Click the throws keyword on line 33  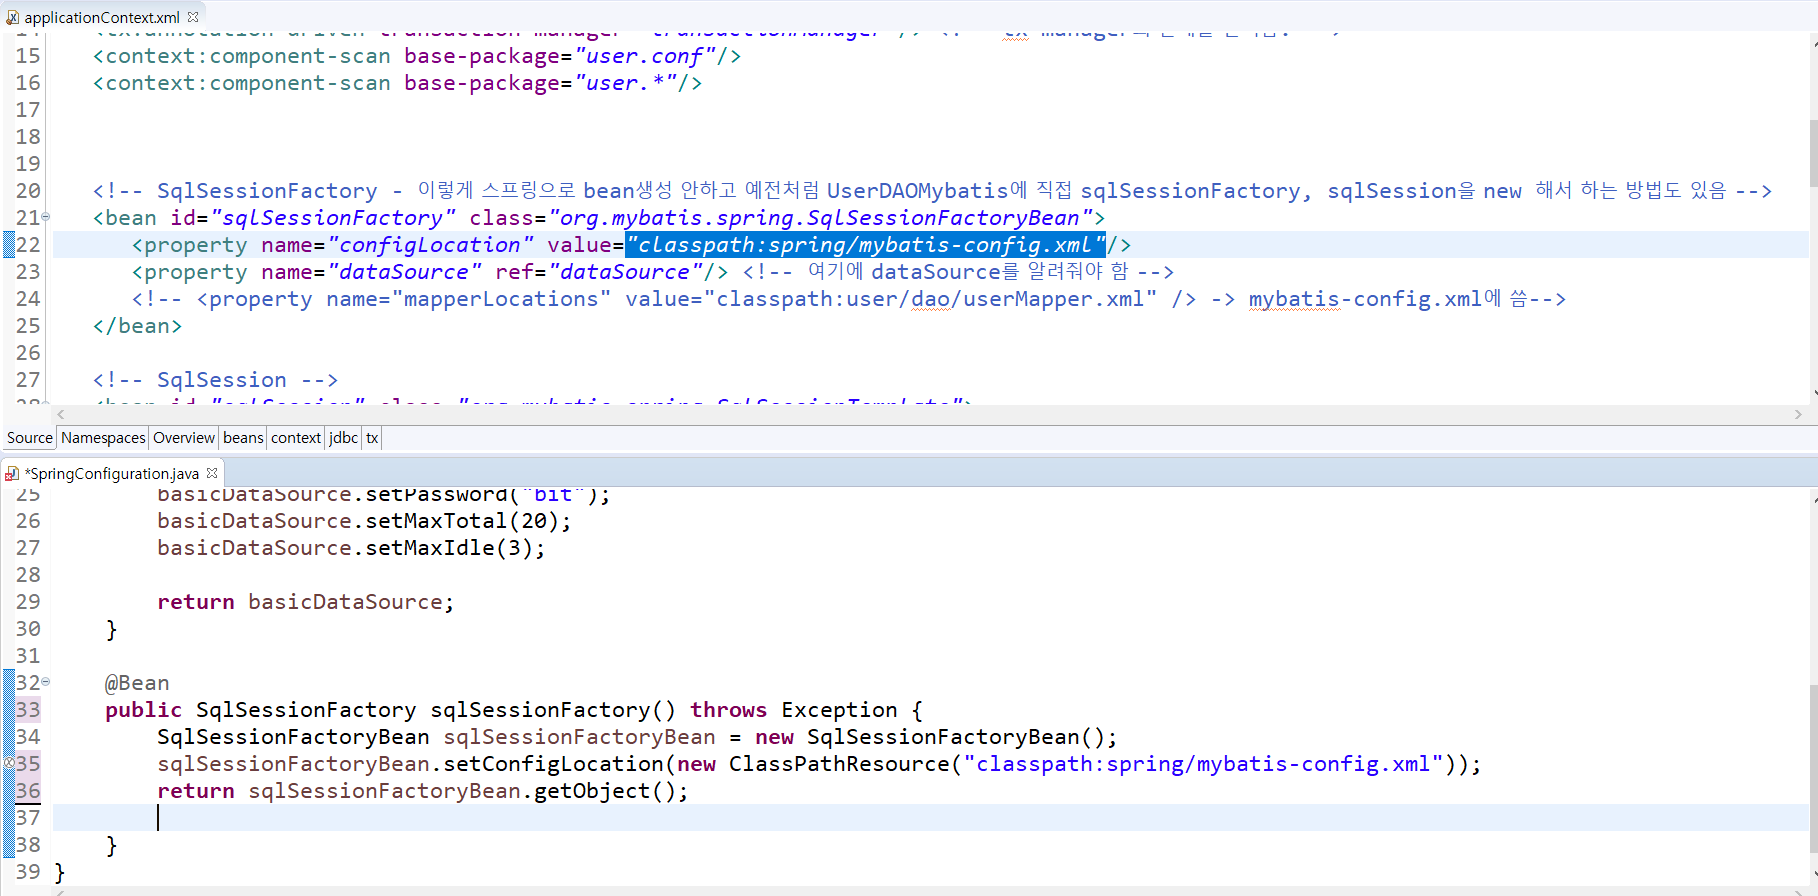pyautogui.click(x=728, y=710)
